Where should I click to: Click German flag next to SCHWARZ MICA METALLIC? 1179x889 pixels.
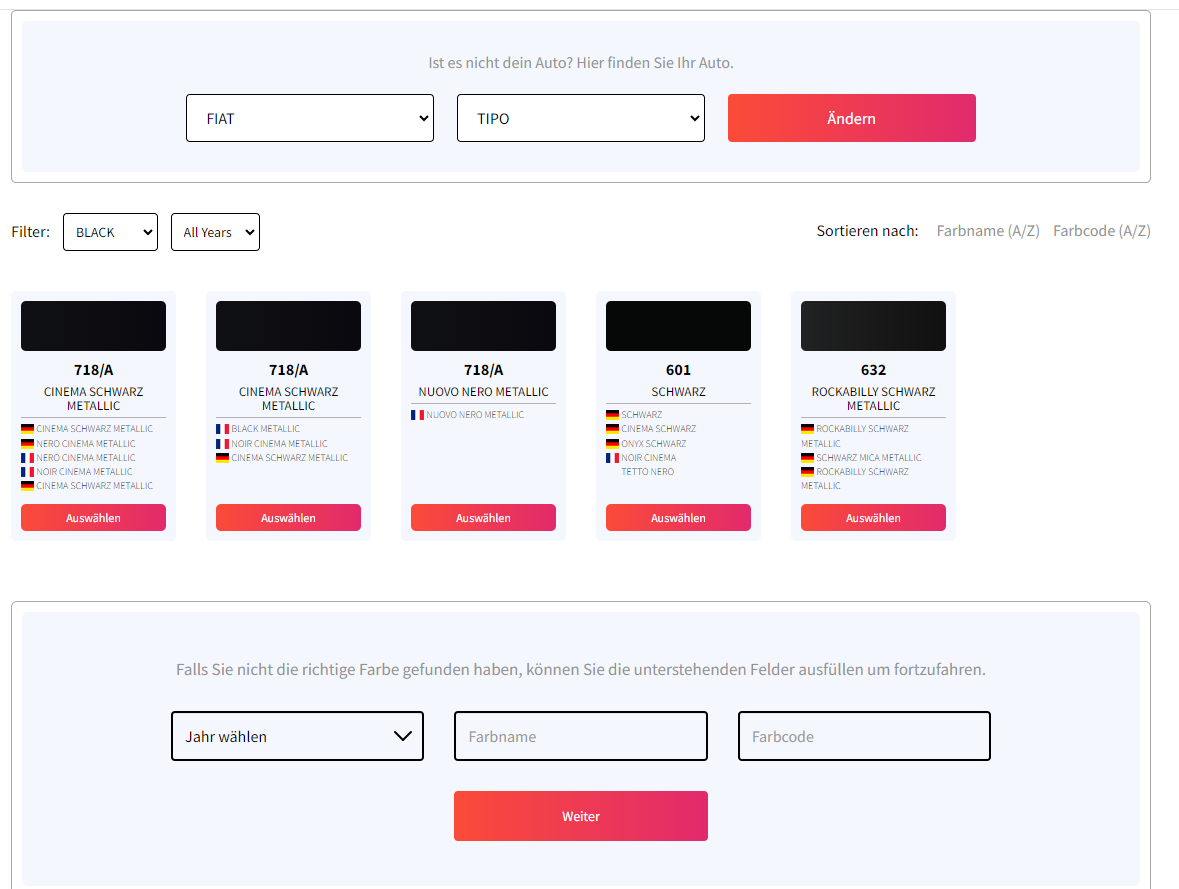pyautogui.click(x=807, y=458)
